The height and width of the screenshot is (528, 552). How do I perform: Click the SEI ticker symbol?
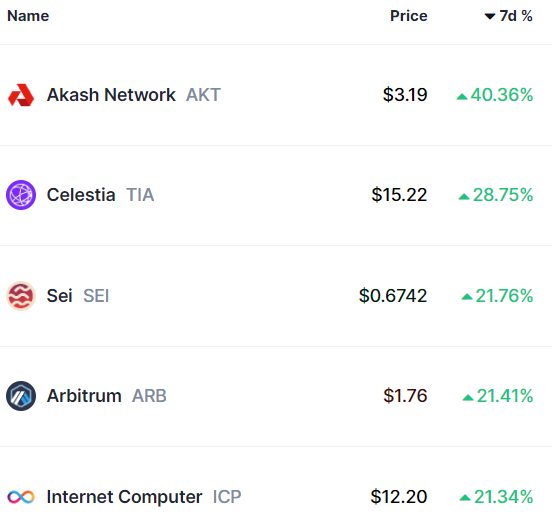click(96, 296)
